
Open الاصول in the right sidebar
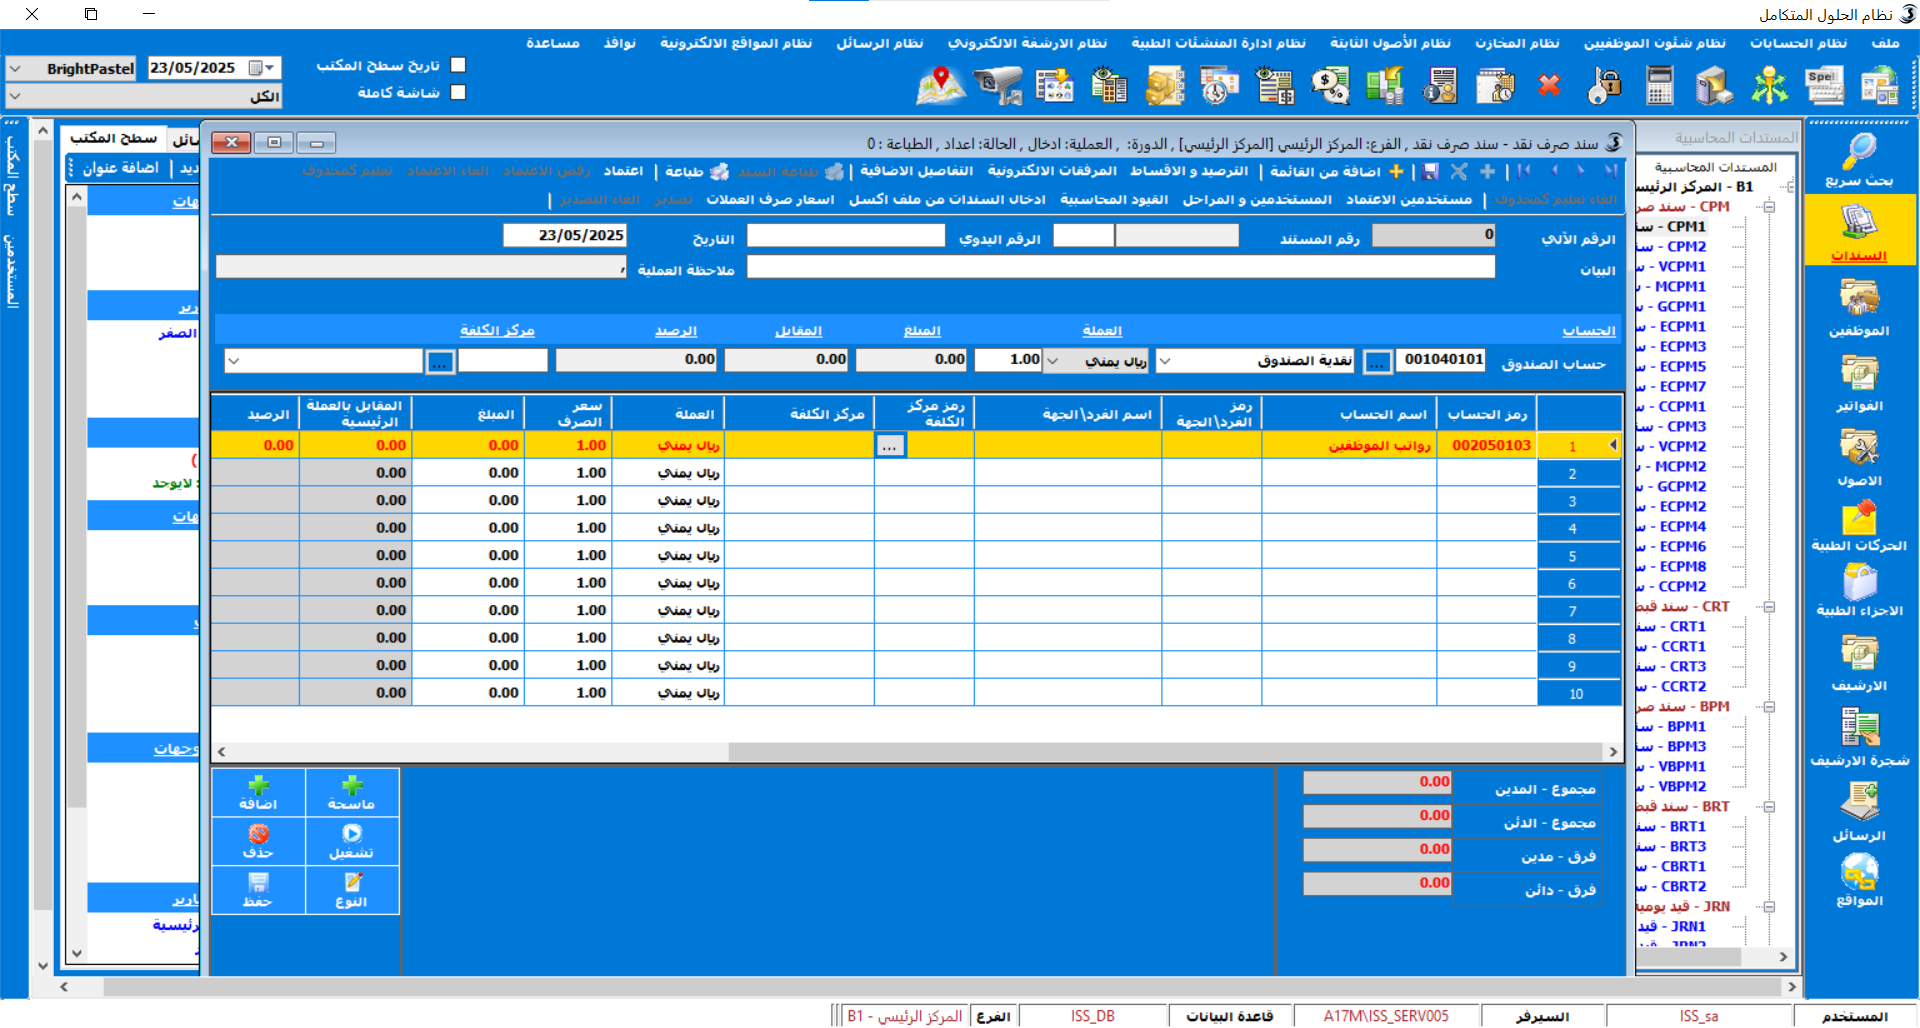pos(1859,458)
